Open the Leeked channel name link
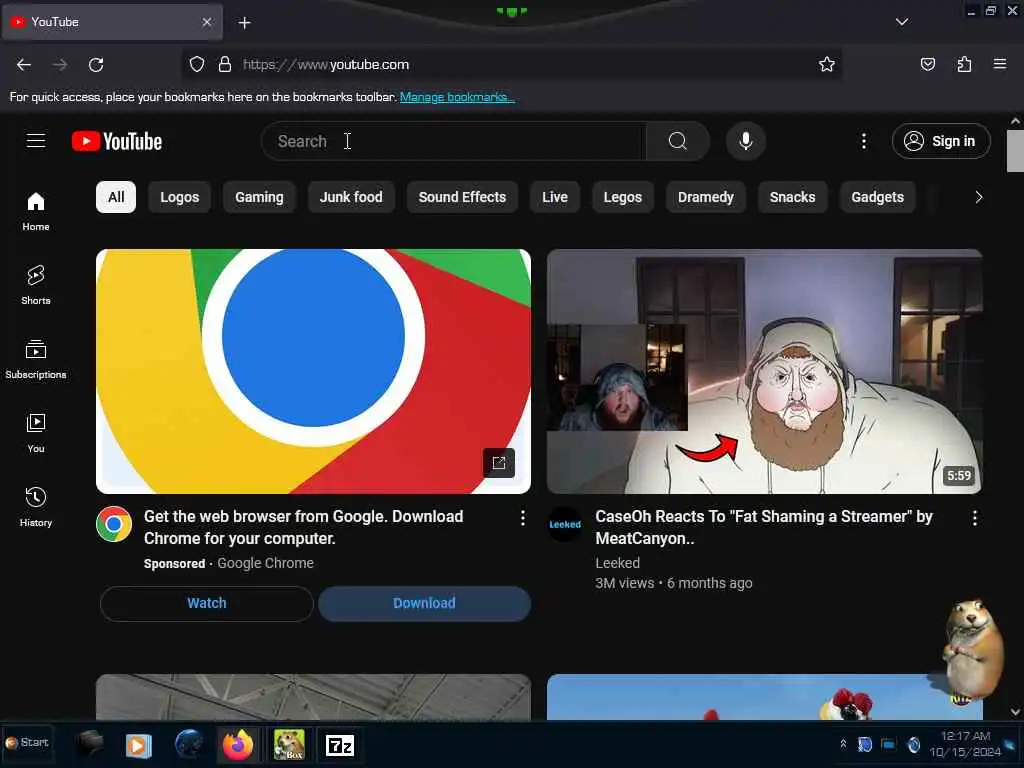Image resolution: width=1024 pixels, height=768 pixels. 618,563
